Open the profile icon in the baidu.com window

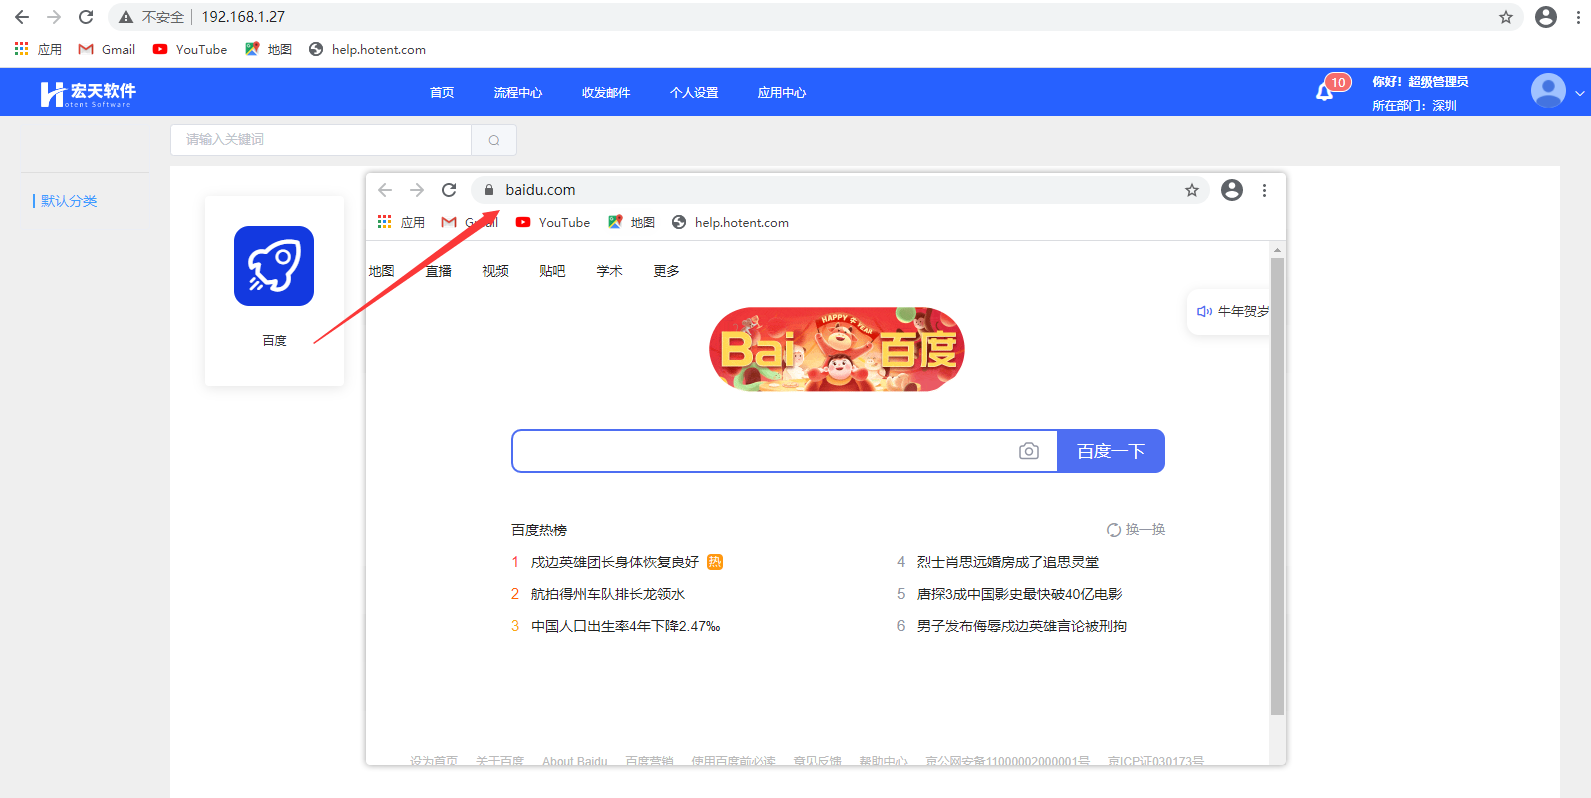[x=1232, y=190]
